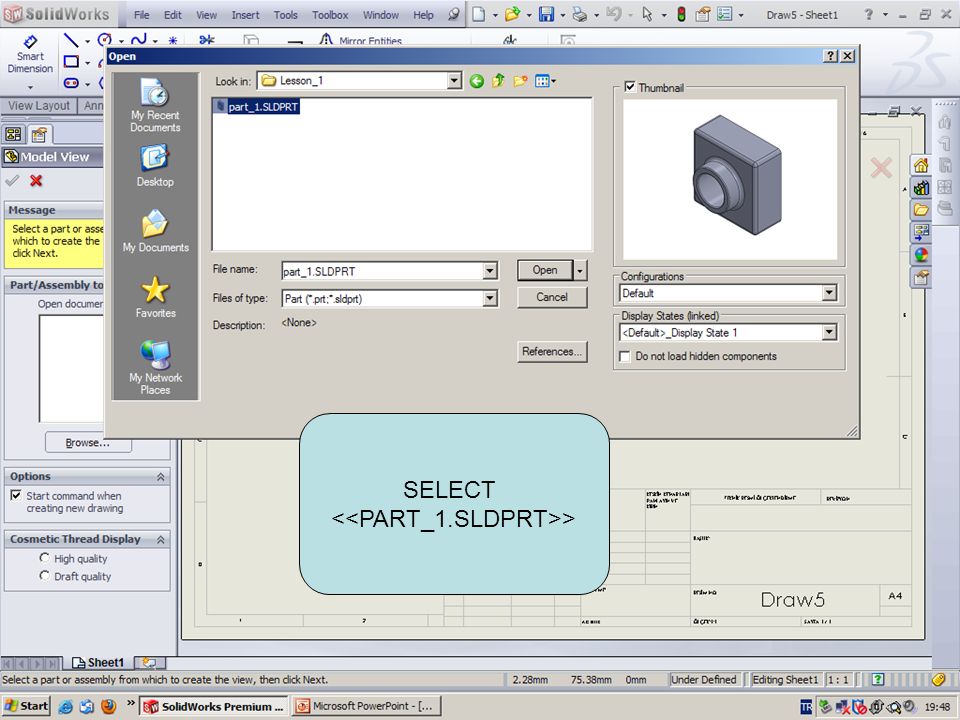
Task: Open the File name dropdown list
Action: (490, 271)
